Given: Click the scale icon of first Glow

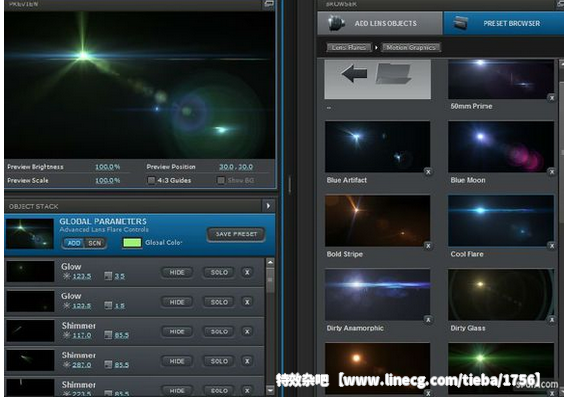Looking at the screenshot, I should click(x=108, y=276).
